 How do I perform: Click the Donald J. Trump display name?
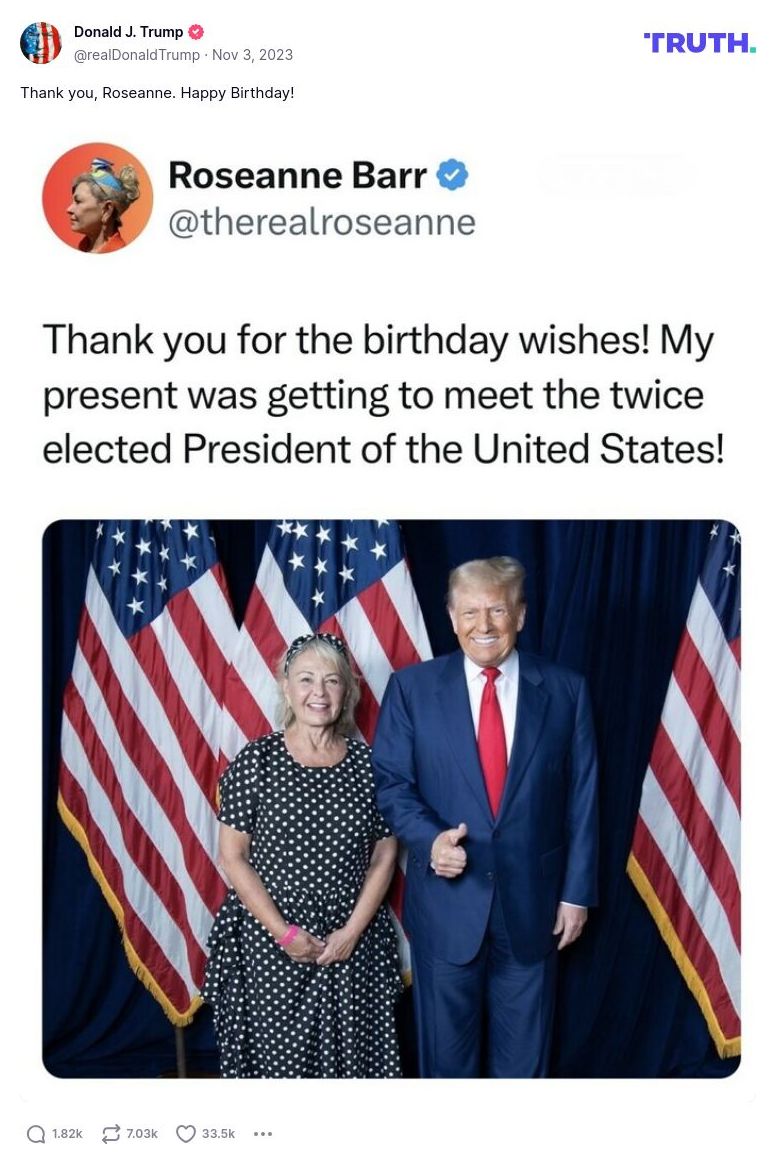point(131,31)
